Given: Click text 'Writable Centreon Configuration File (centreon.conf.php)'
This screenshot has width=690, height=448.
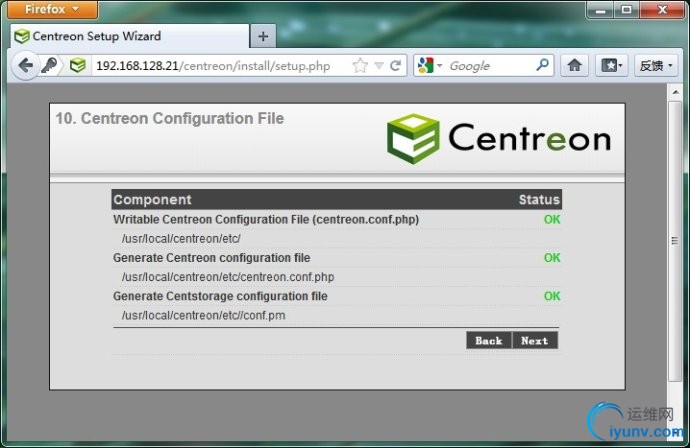Looking at the screenshot, I should (x=266, y=220).
